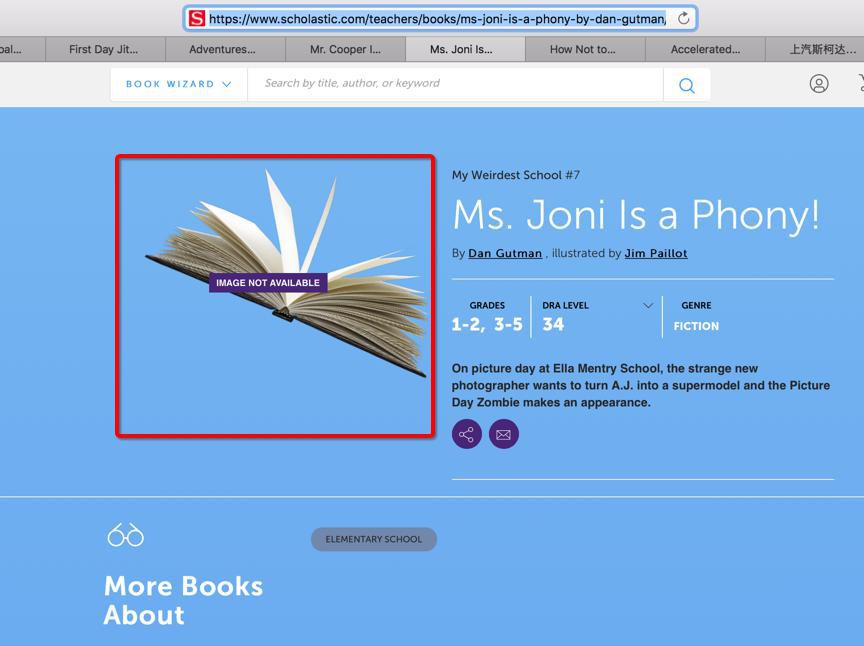Click the reload page icon in address bar
Image resolution: width=864 pixels, height=646 pixels.
pos(683,19)
